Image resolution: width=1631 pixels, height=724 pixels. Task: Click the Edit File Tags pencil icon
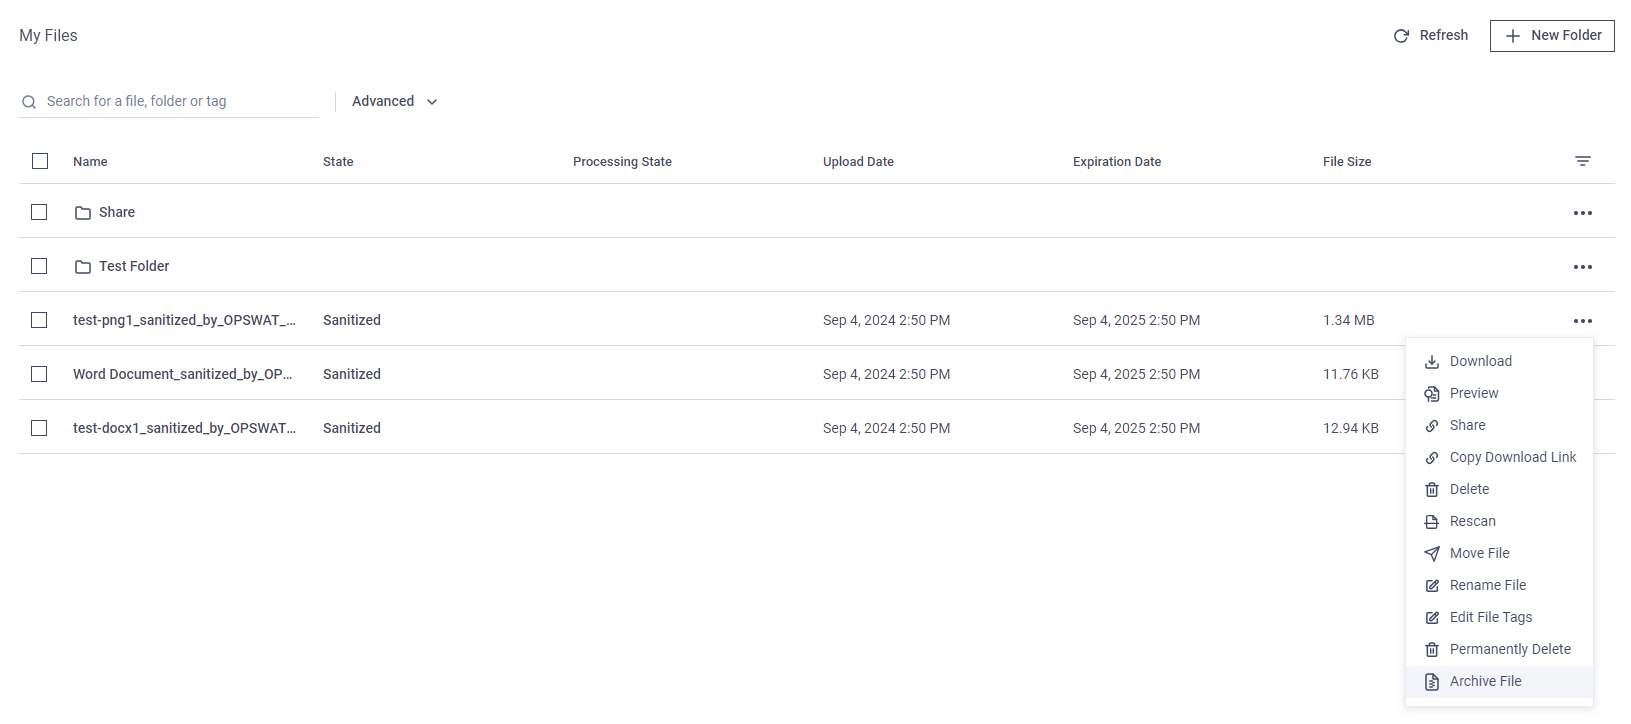coord(1432,618)
